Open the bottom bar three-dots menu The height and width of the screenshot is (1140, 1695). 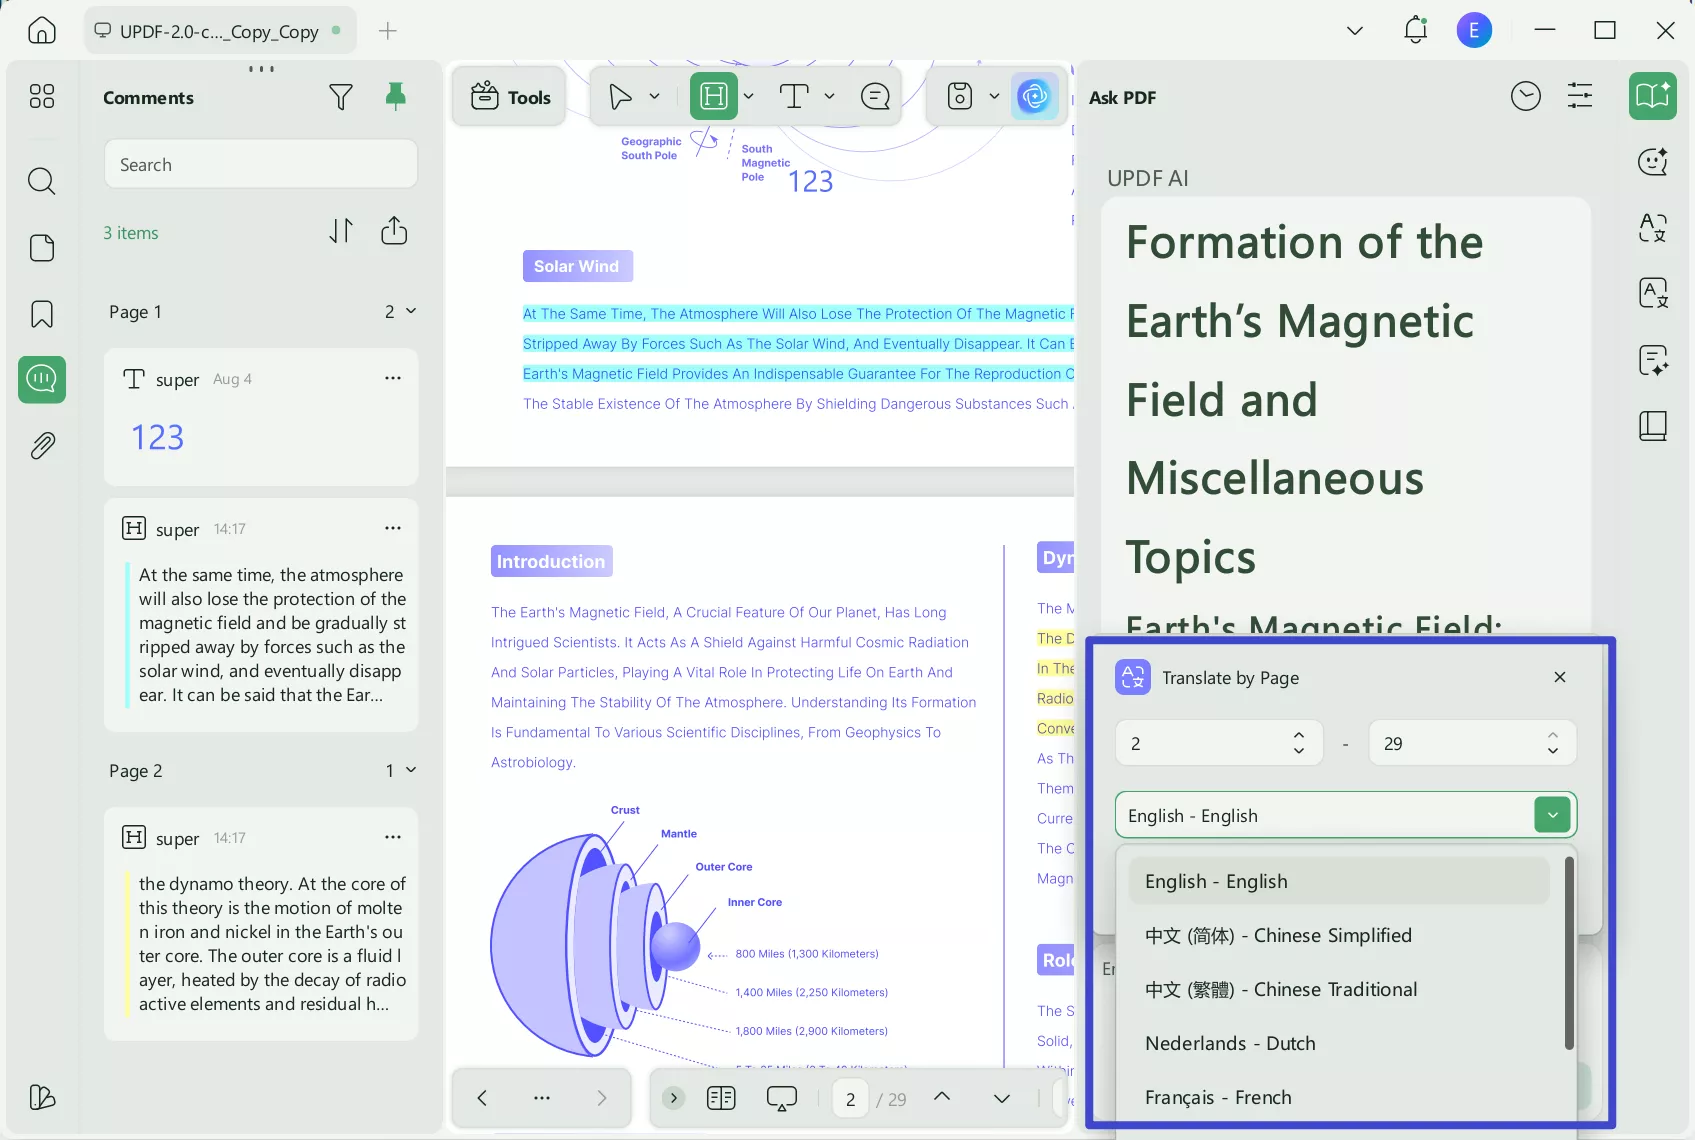tap(542, 1098)
